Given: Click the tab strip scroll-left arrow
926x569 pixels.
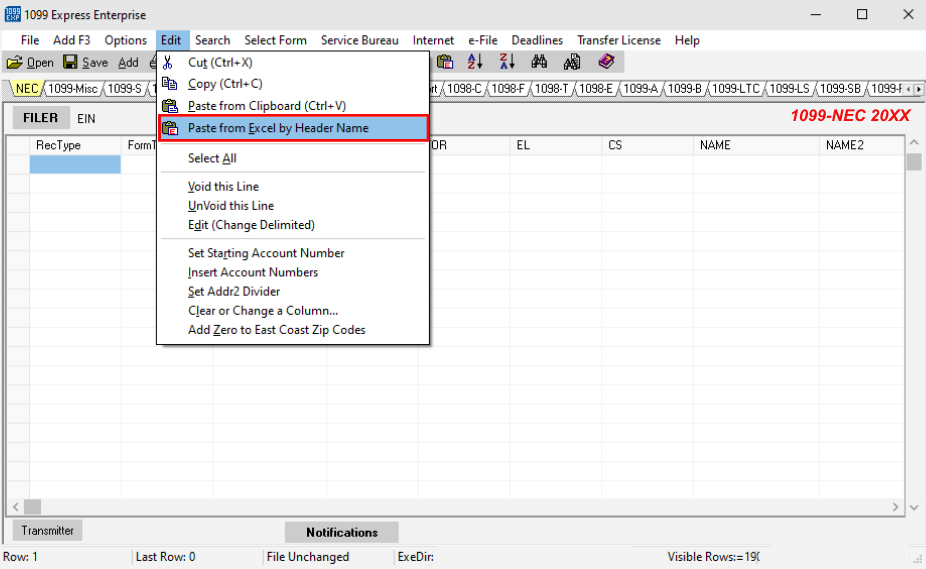Looking at the screenshot, I should click(x=908, y=89).
